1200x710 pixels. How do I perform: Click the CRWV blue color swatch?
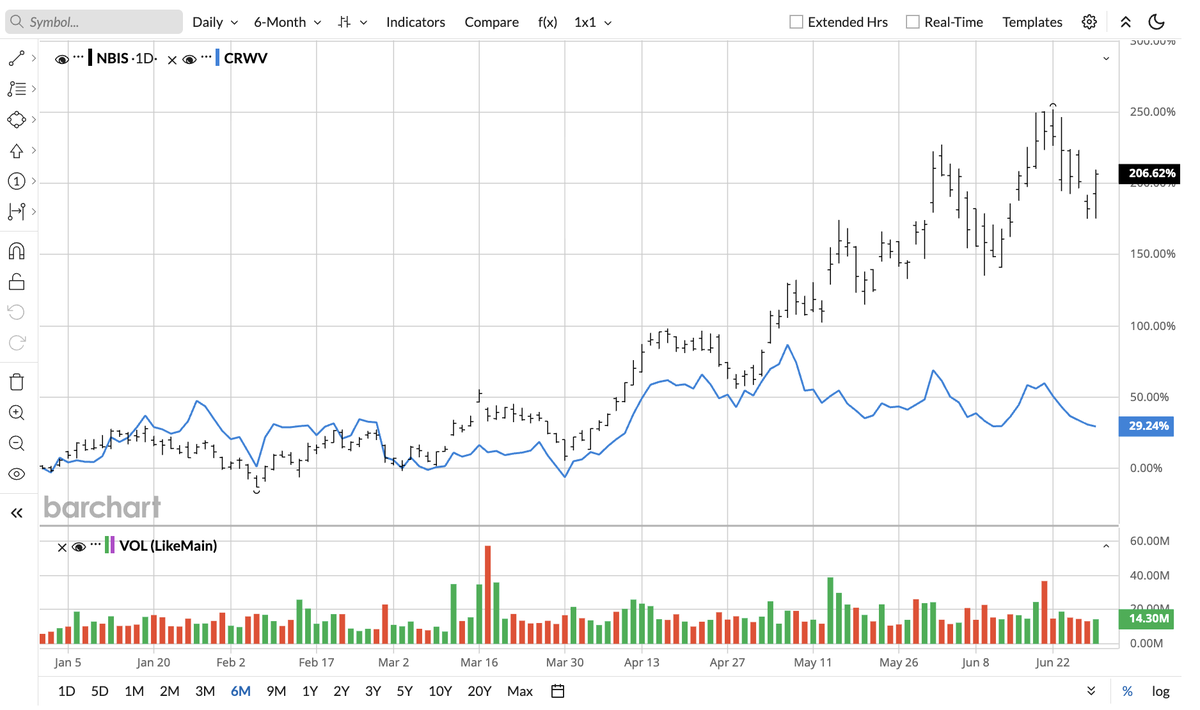[x=218, y=58]
